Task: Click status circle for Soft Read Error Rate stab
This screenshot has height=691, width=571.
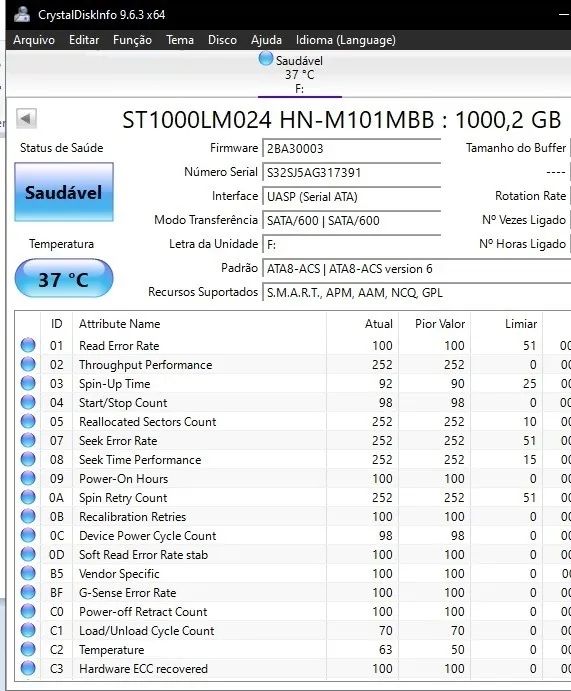Action: click(28, 554)
